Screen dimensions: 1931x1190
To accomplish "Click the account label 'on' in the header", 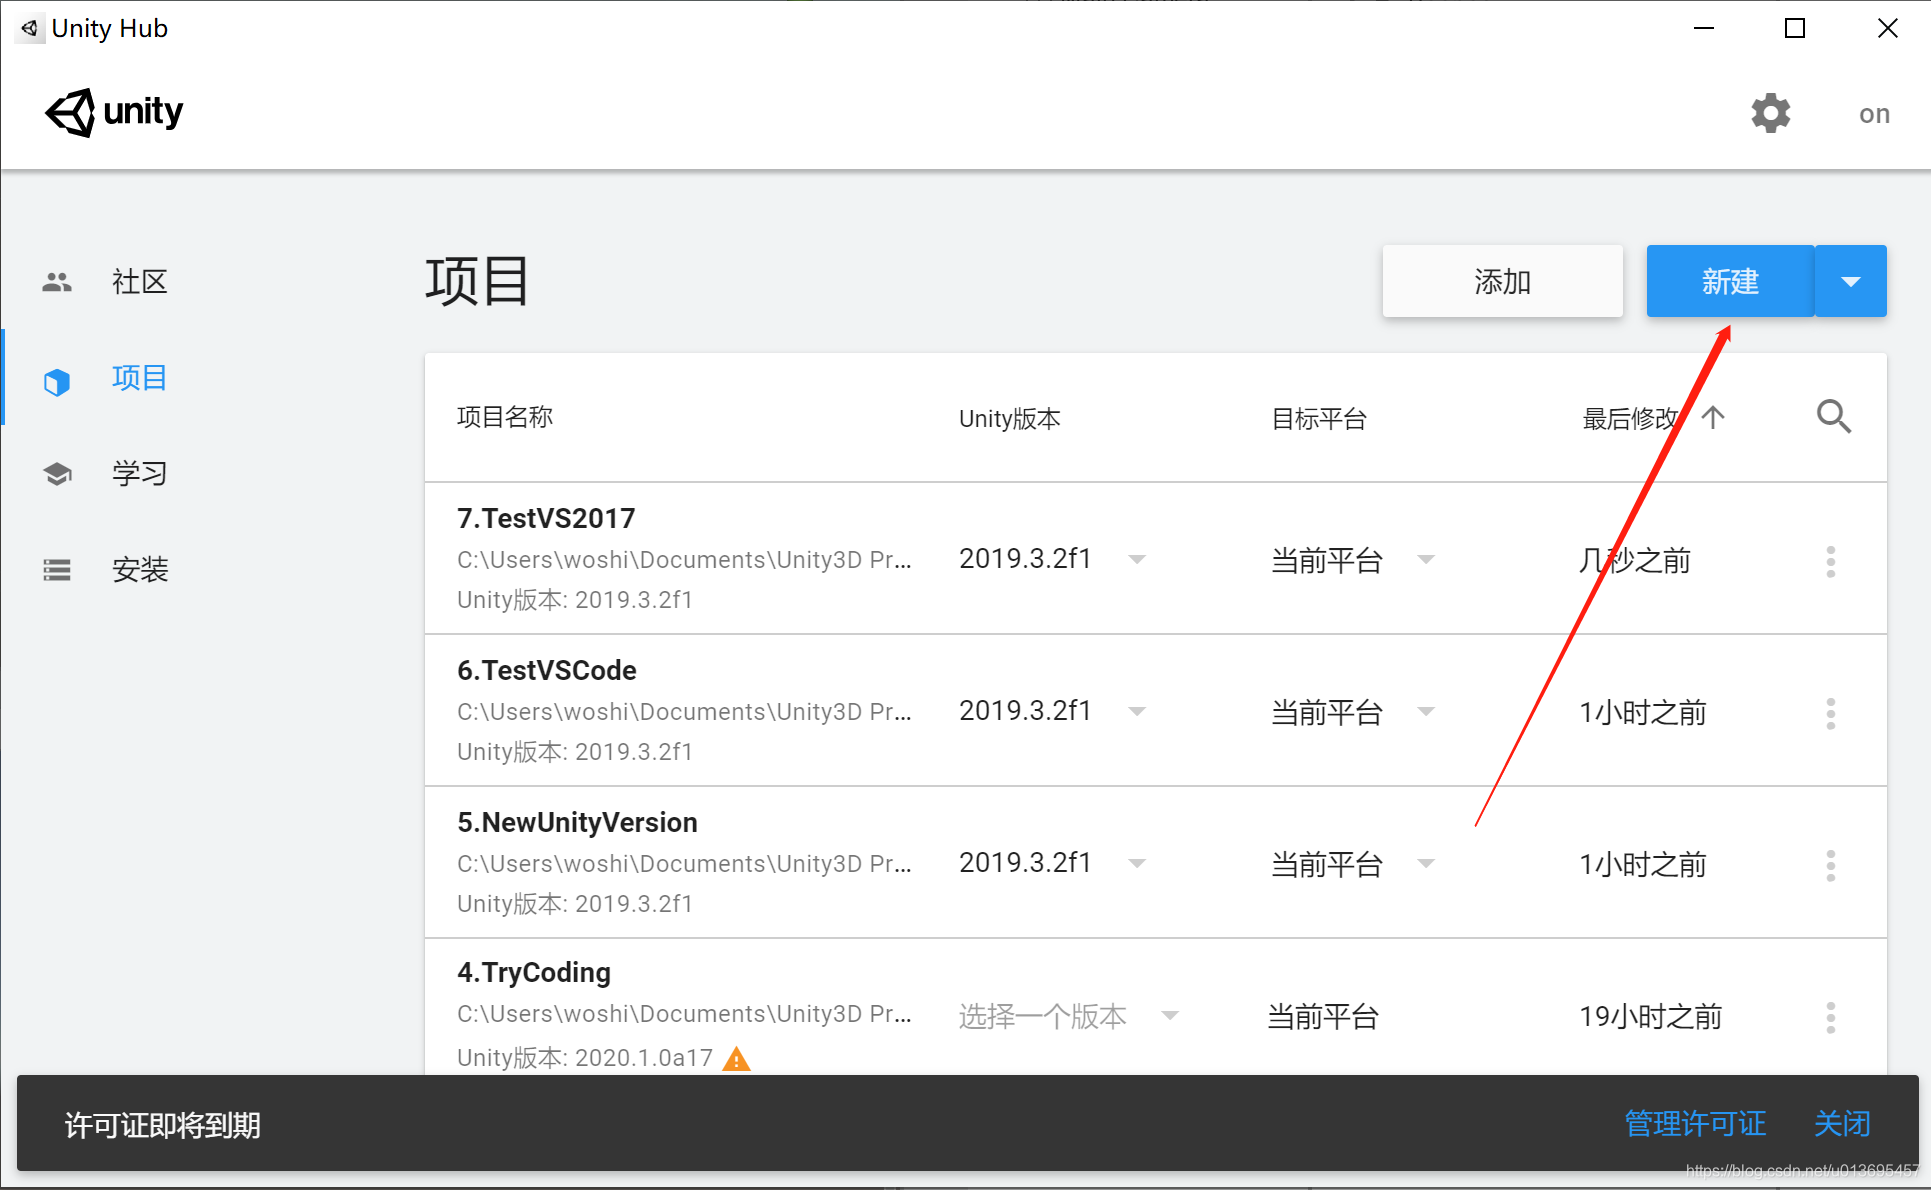I will tap(1874, 114).
